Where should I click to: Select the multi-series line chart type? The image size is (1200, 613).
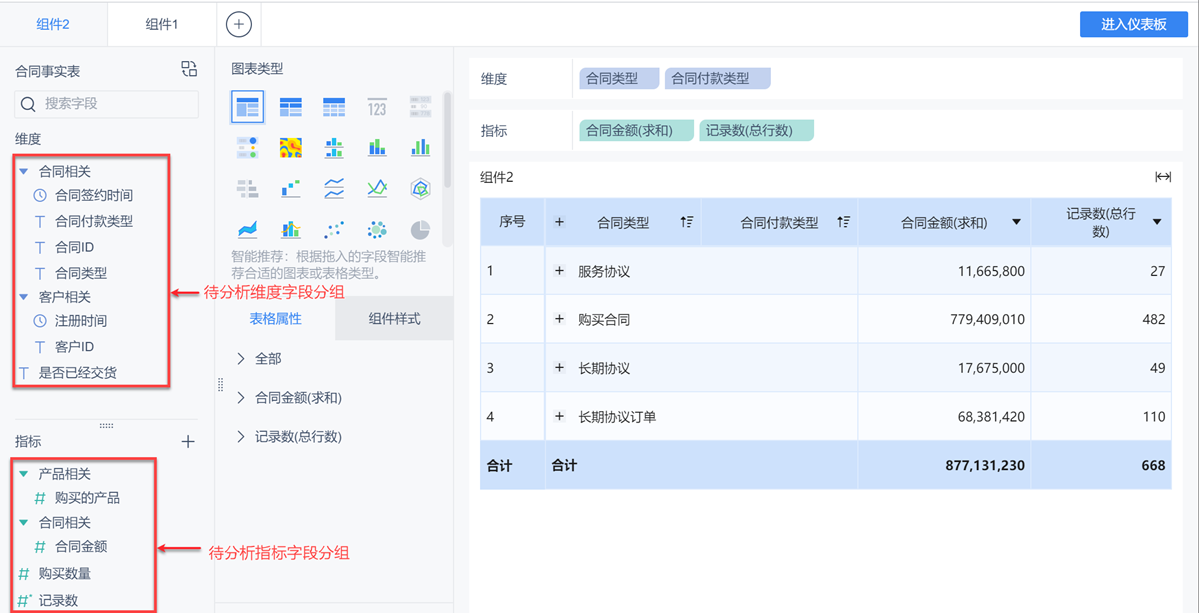(377, 188)
